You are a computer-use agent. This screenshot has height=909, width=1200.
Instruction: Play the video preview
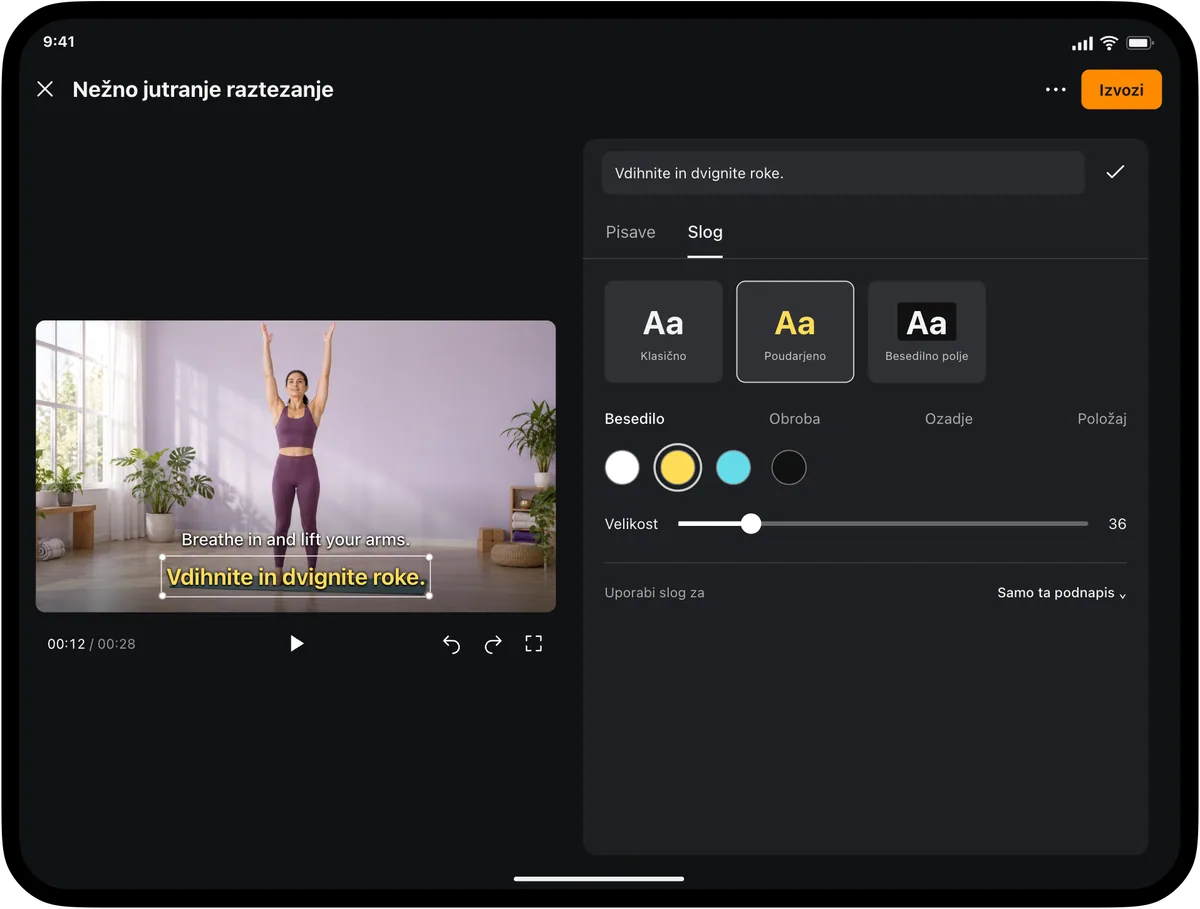click(x=296, y=644)
